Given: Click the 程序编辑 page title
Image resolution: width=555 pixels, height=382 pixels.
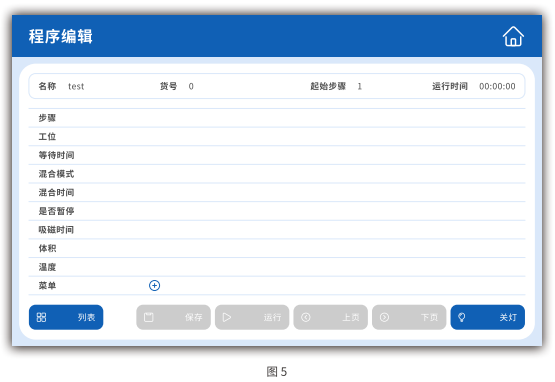Looking at the screenshot, I should 61,36.
